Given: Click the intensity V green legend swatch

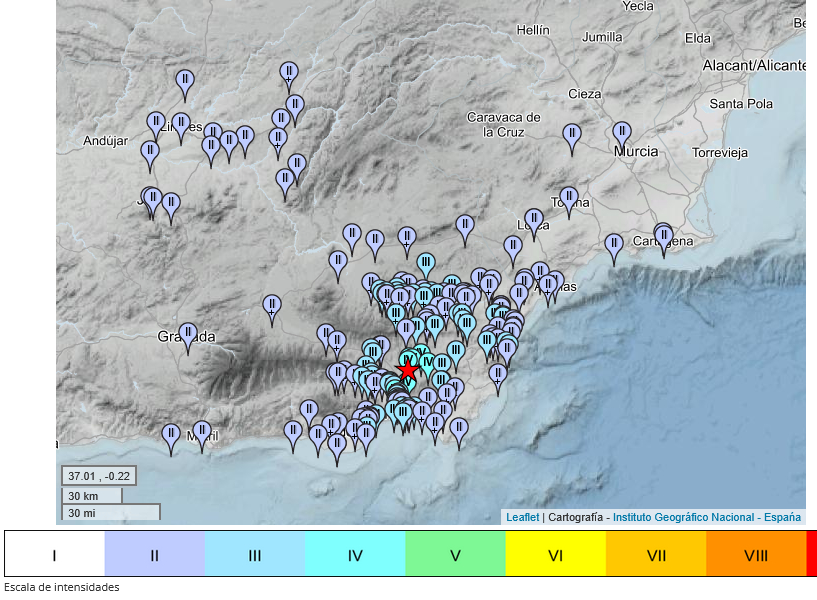Looking at the screenshot, I should point(455,554).
